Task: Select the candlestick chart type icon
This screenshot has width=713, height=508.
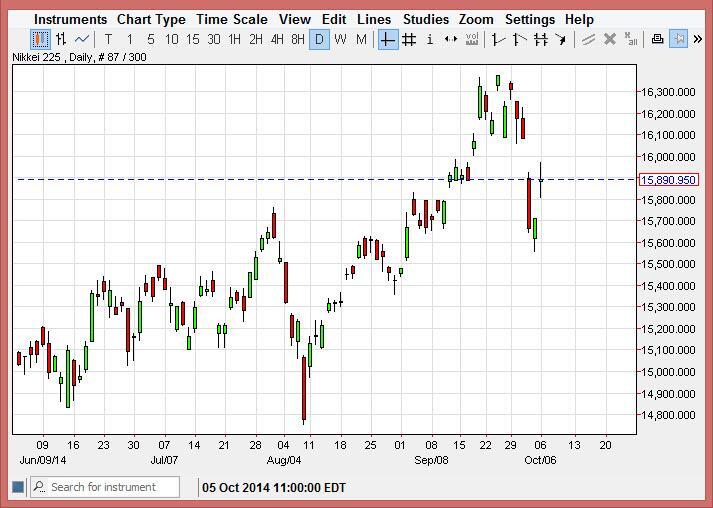Action: [x=40, y=40]
